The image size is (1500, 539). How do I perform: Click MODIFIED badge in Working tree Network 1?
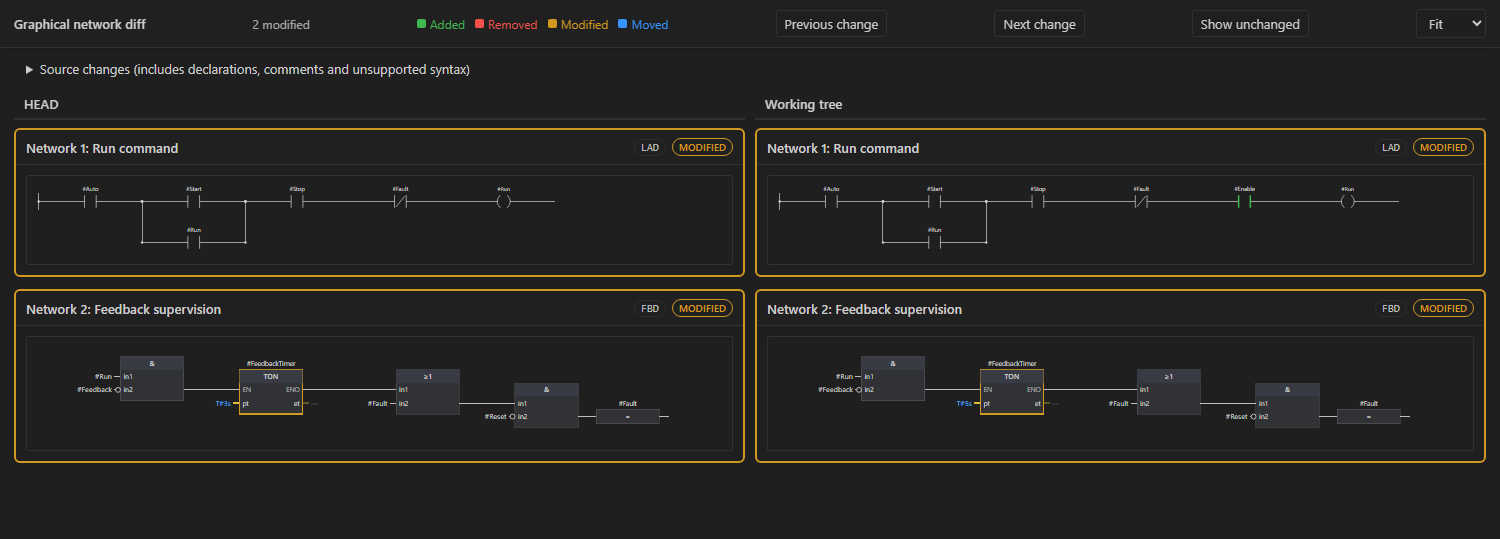click(x=1443, y=148)
